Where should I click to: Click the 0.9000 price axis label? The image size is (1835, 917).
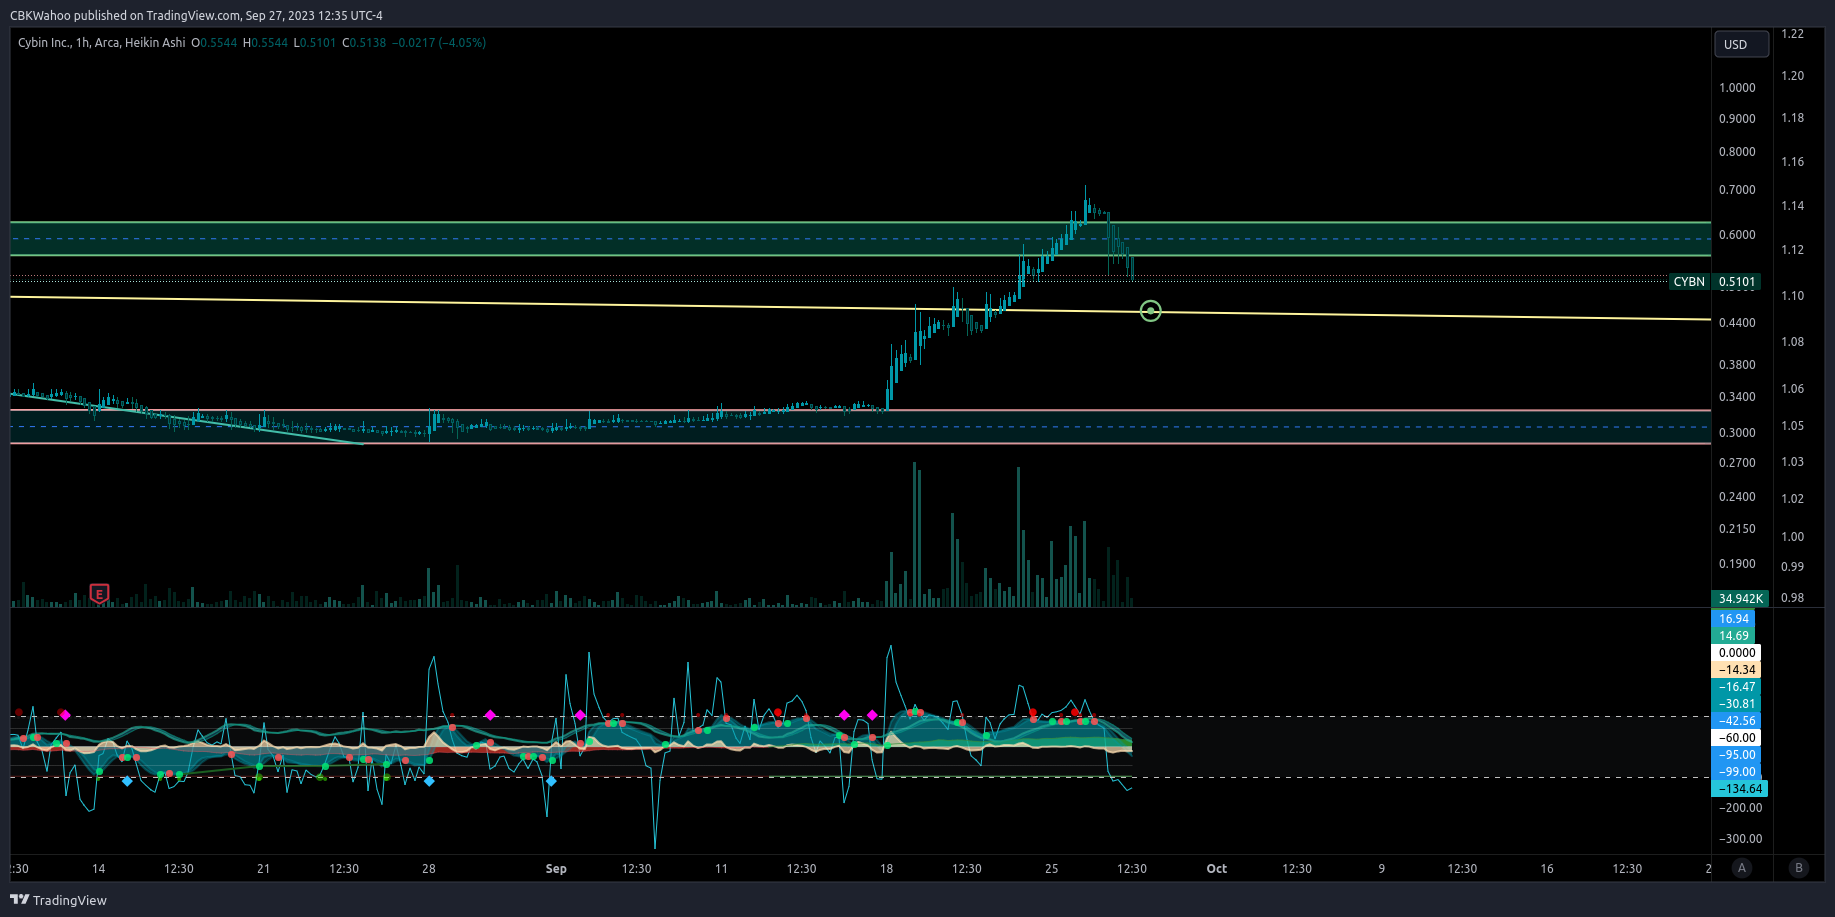(x=1737, y=119)
